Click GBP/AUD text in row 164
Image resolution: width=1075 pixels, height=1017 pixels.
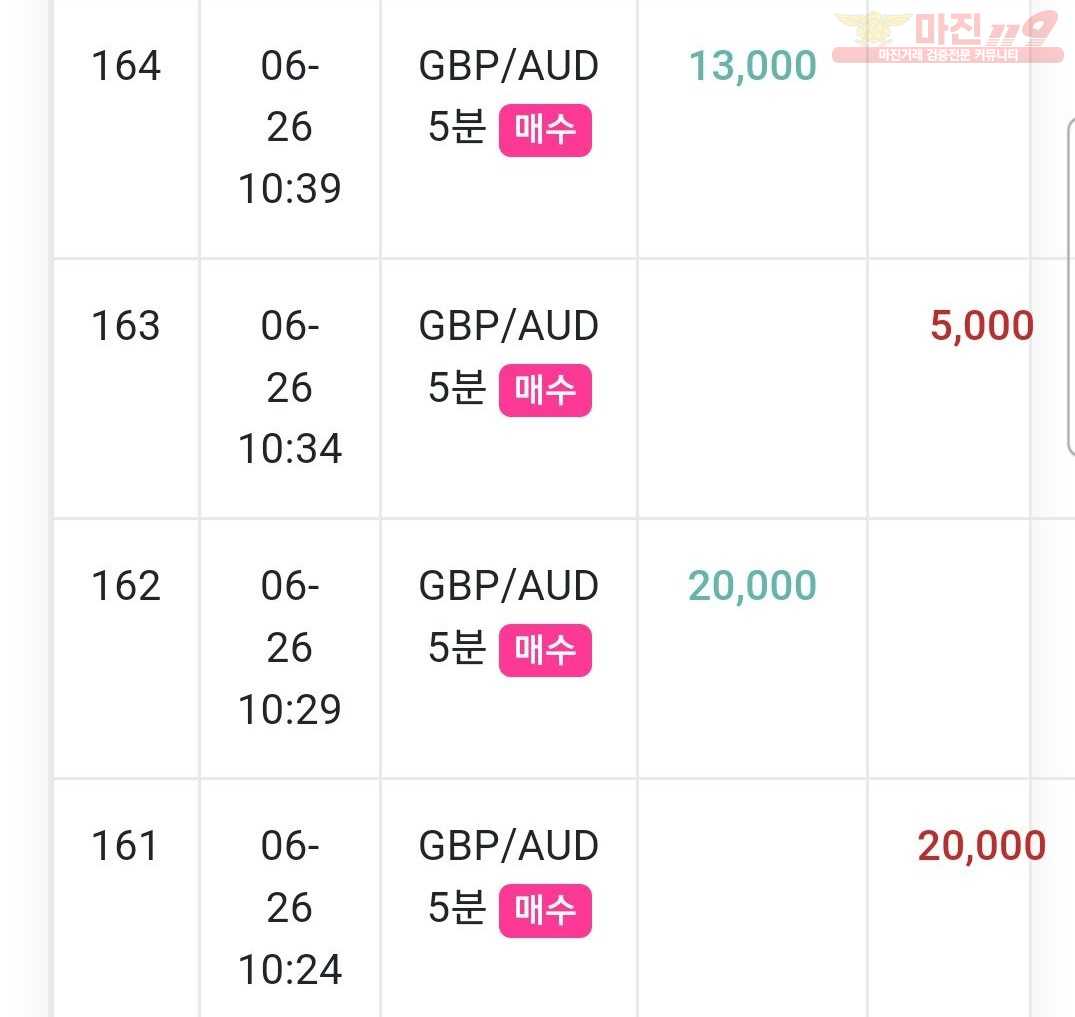click(509, 67)
